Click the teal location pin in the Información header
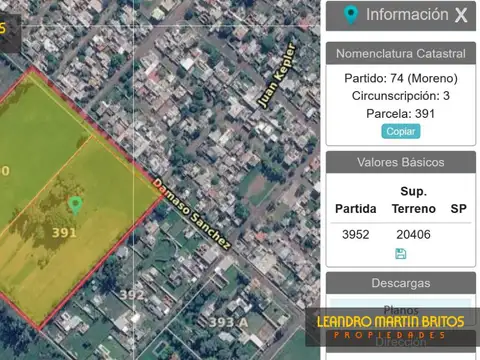The width and height of the screenshot is (480, 360). 351,15
